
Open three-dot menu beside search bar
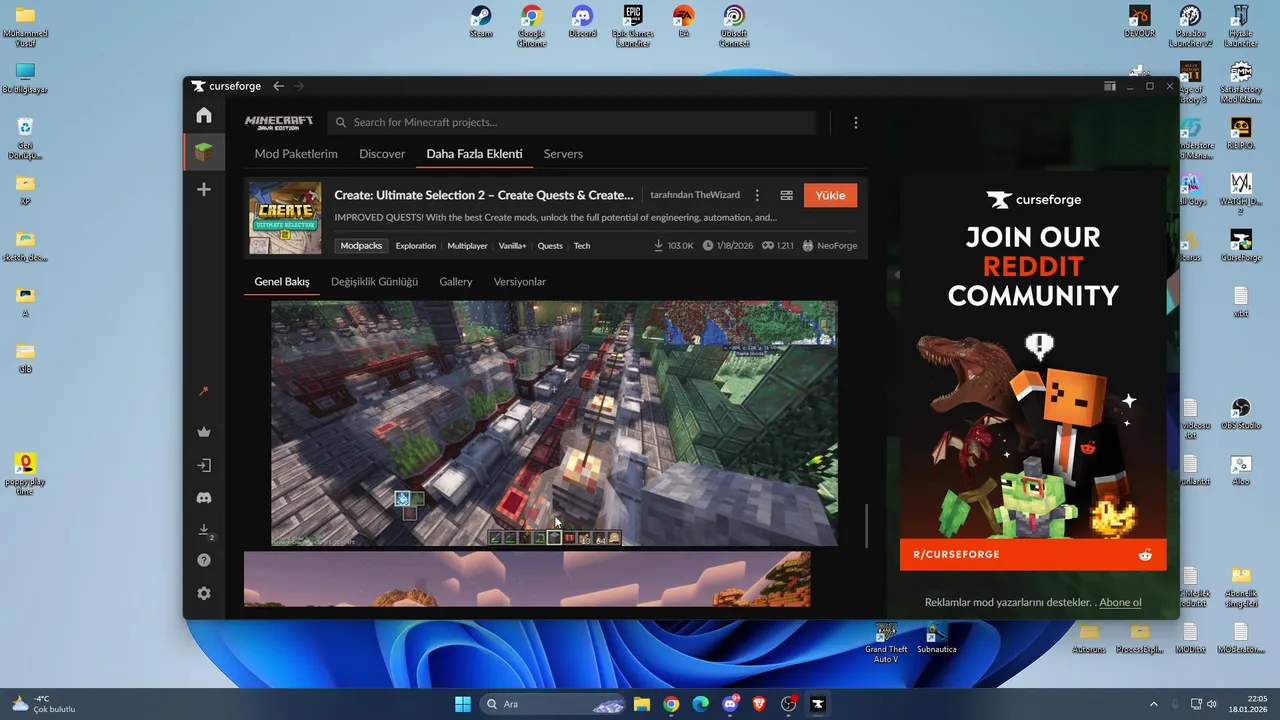pyautogui.click(x=855, y=122)
